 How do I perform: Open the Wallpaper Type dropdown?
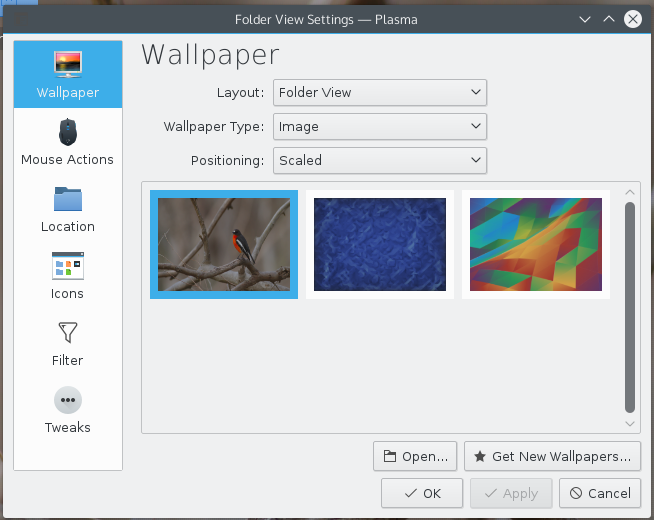[380, 126]
